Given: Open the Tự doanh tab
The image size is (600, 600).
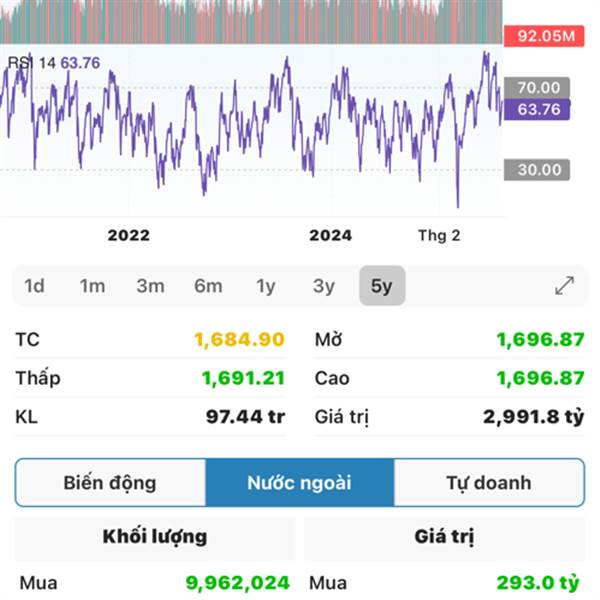Looking at the screenshot, I should tap(488, 483).
